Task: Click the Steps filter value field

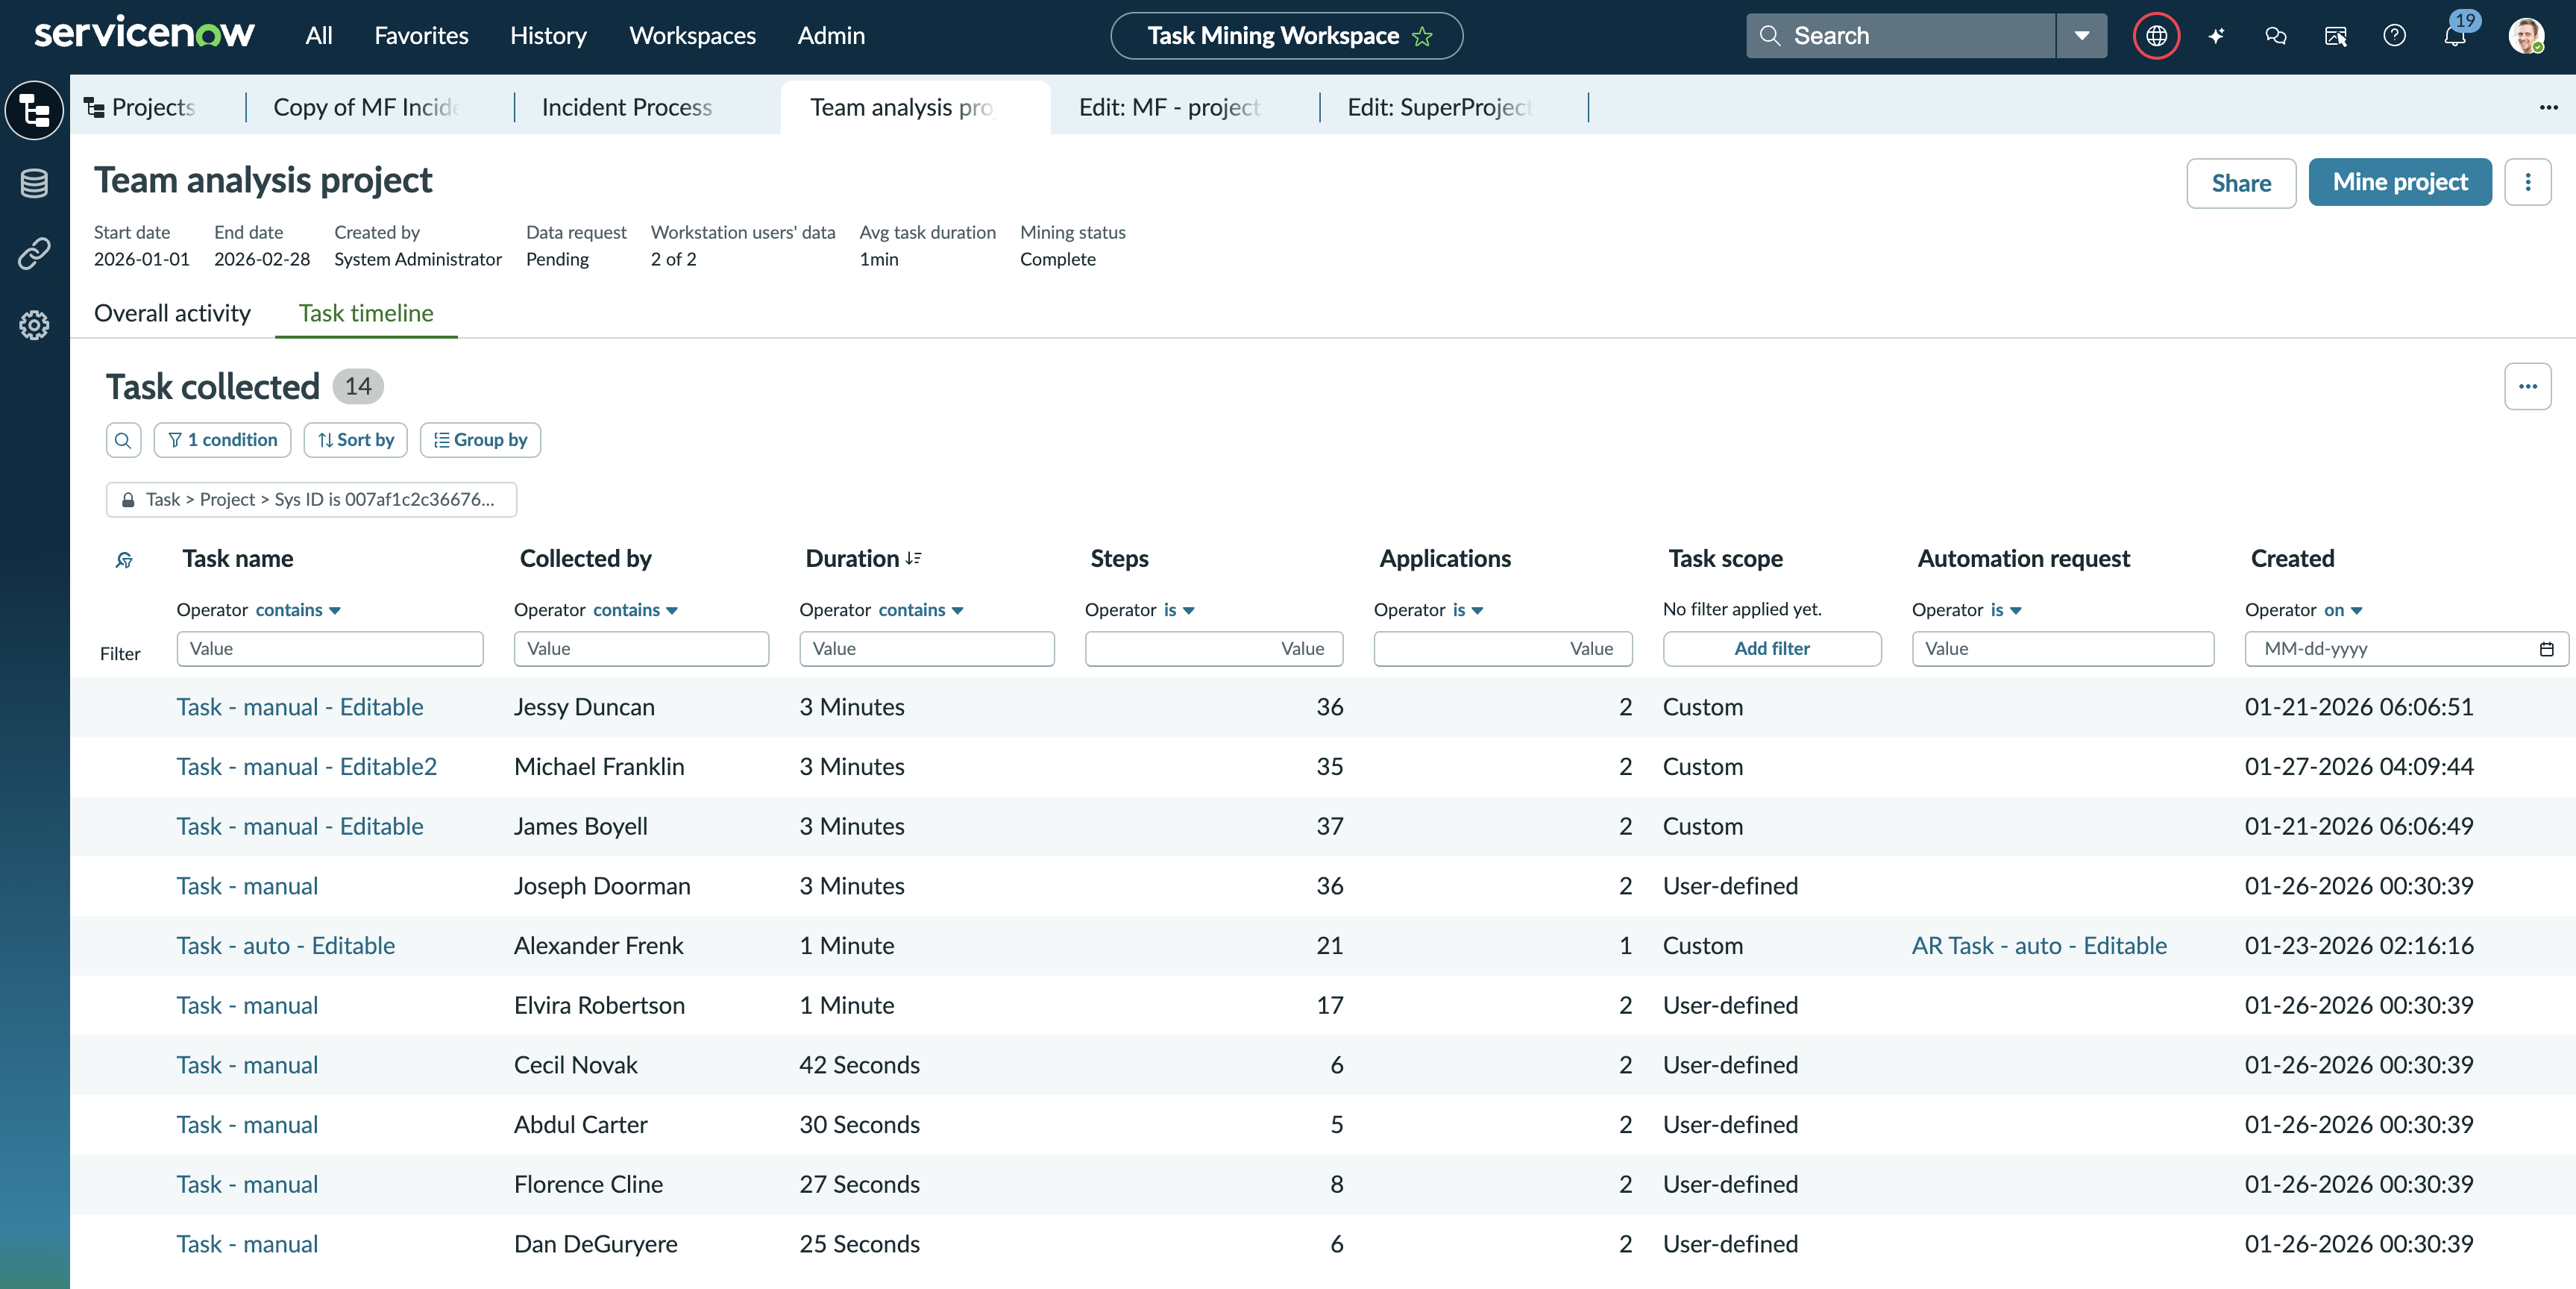Action: tap(1214, 649)
